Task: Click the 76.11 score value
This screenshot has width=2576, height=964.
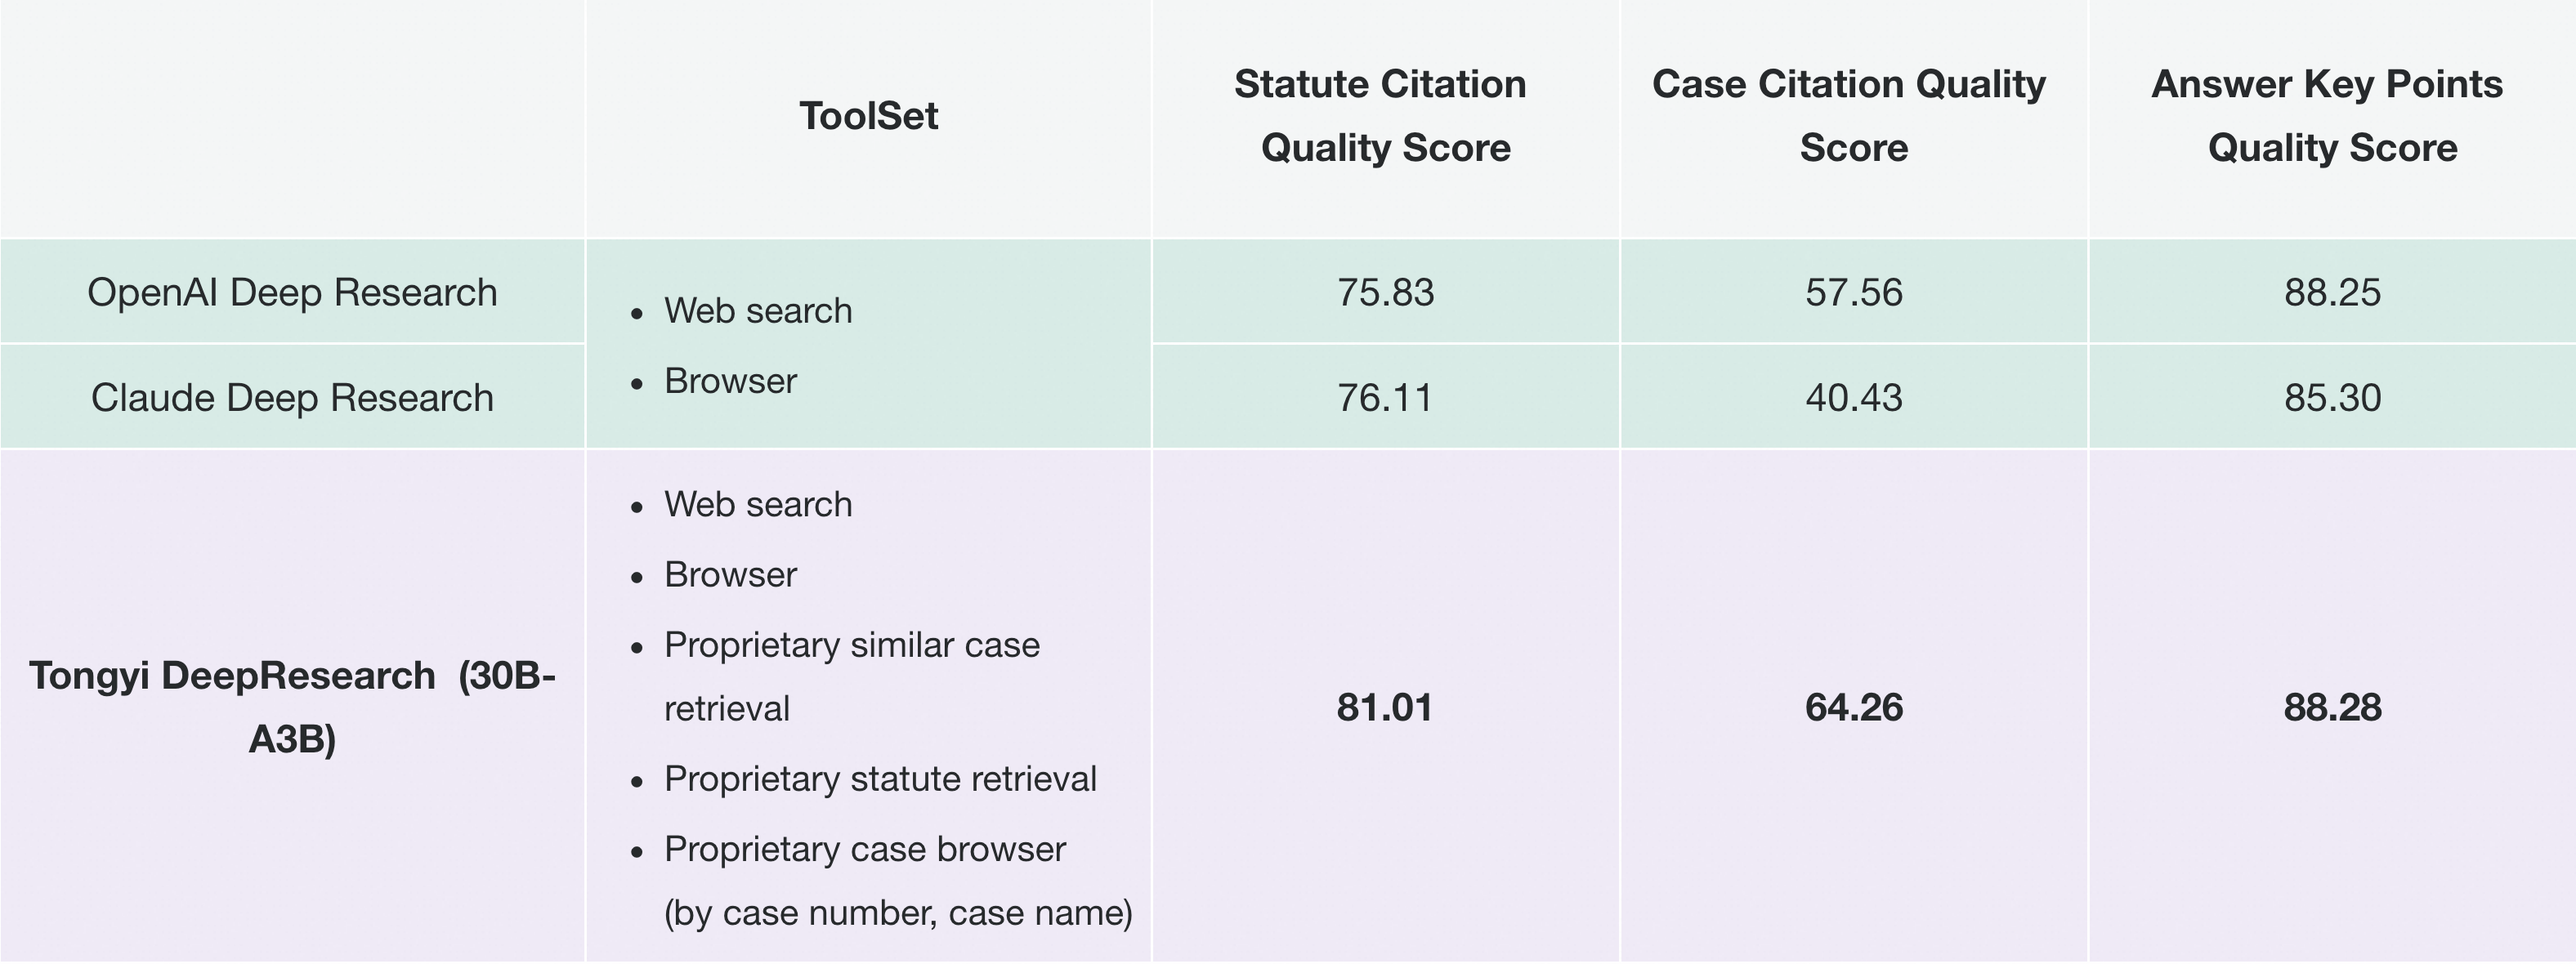Action: [1385, 397]
